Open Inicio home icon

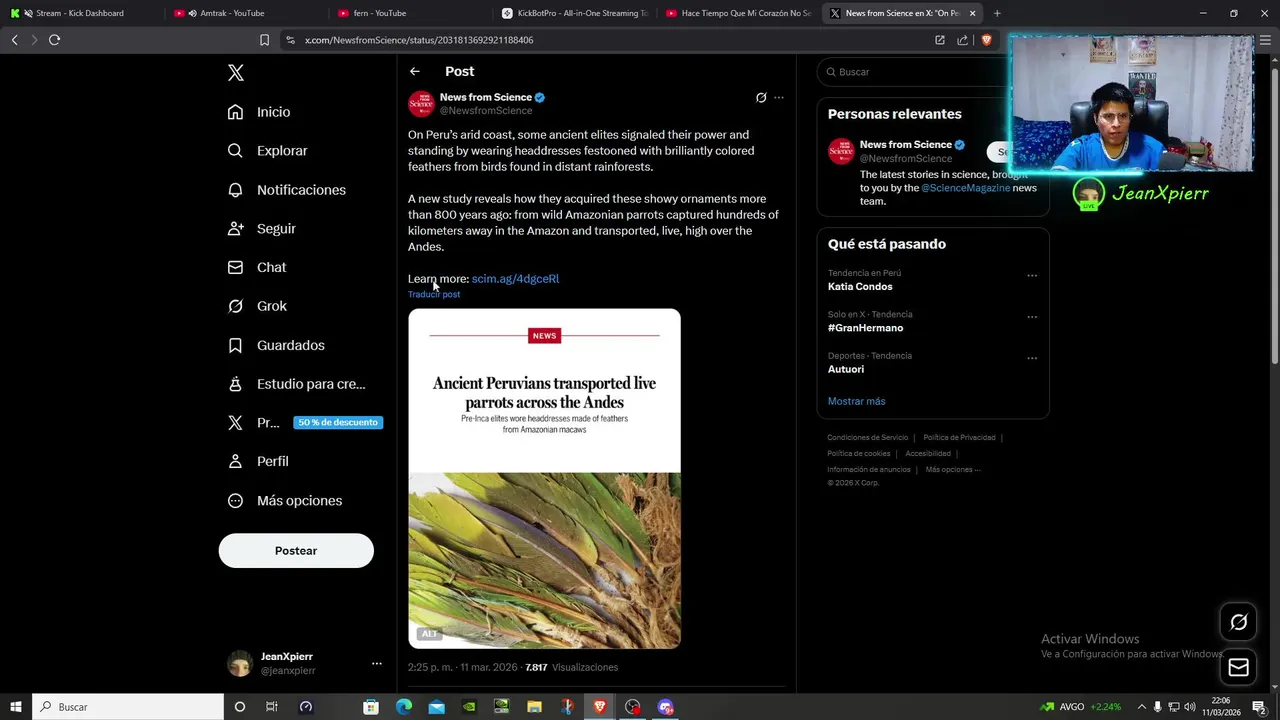pos(235,112)
